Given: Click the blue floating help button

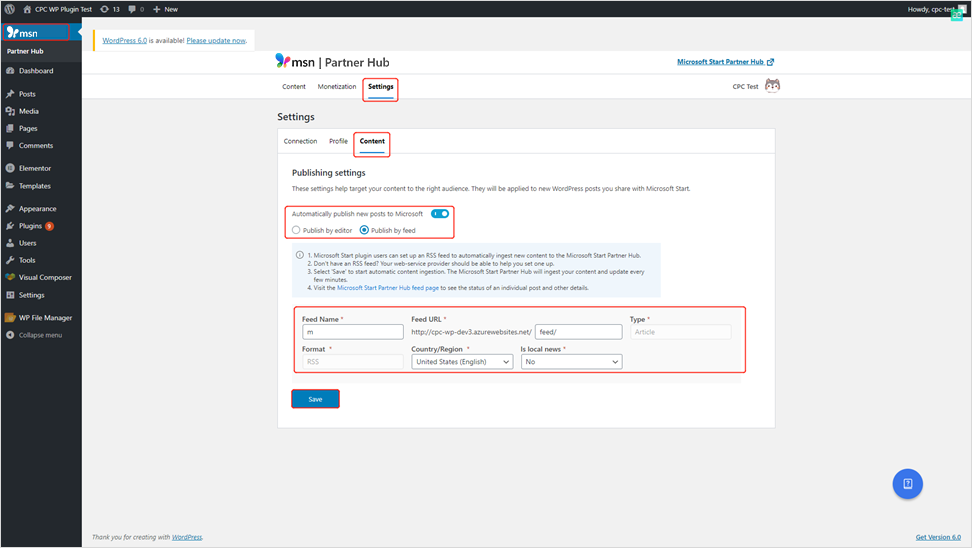Looking at the screenshot, I should [x=907, y=484].
